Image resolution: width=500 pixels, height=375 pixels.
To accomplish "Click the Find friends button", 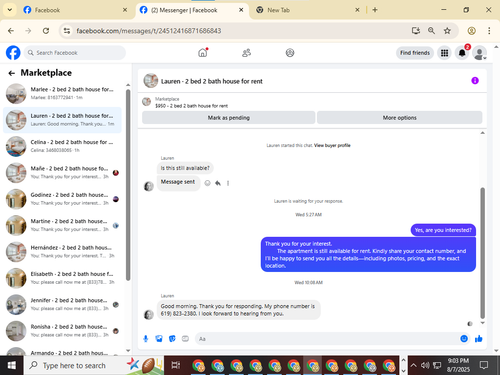I will [x=415, y=53].
